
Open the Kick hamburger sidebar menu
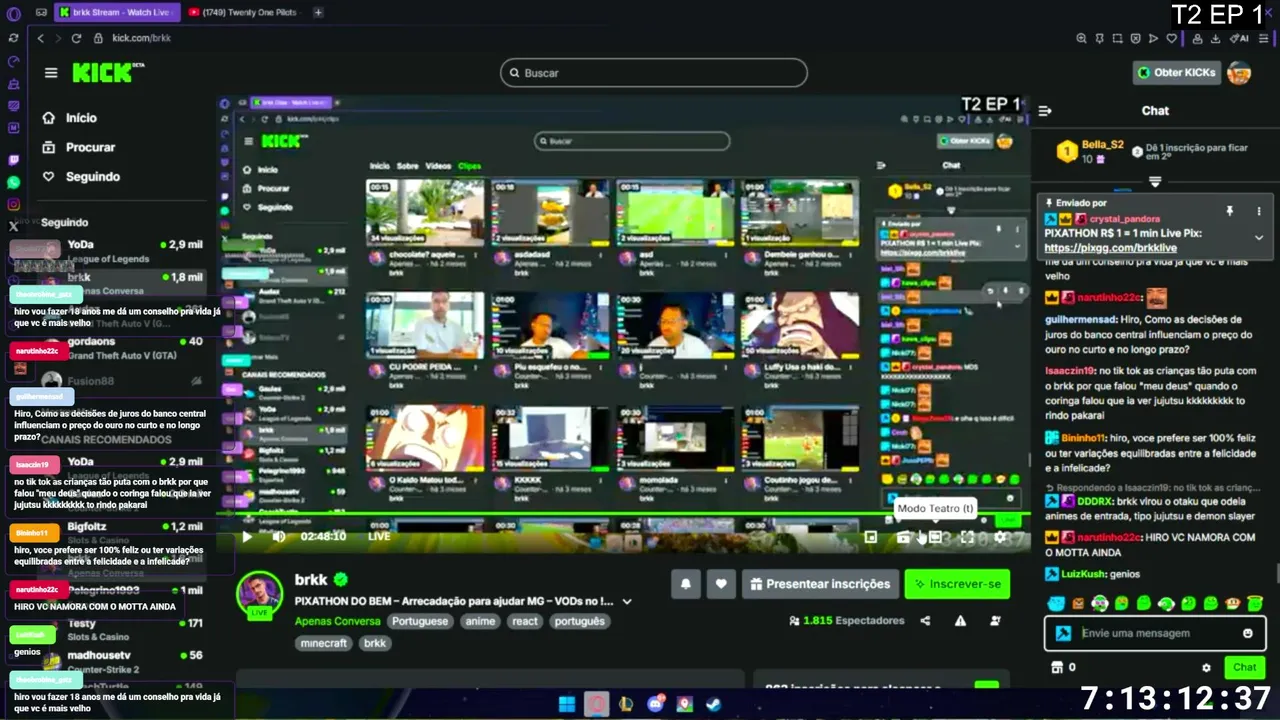tap(51, 73)
